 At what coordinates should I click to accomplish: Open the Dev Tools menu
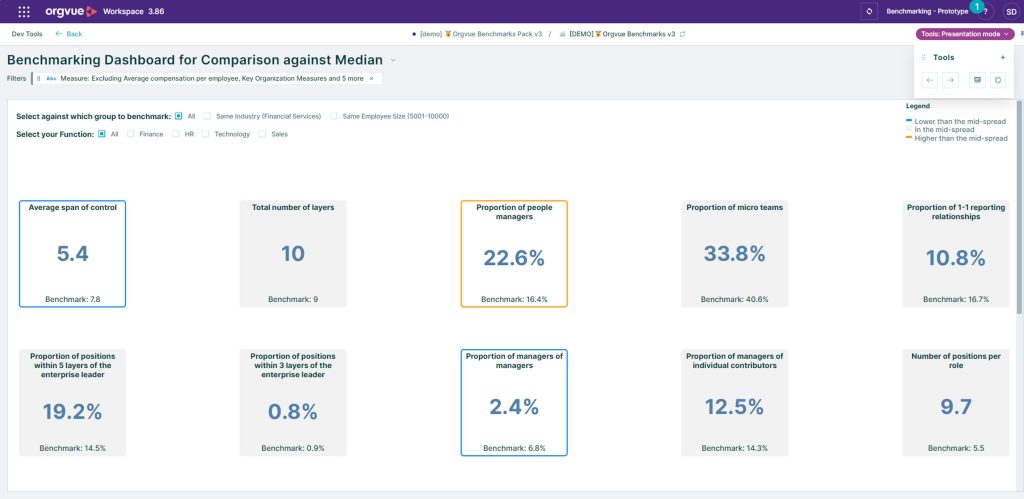27,34
